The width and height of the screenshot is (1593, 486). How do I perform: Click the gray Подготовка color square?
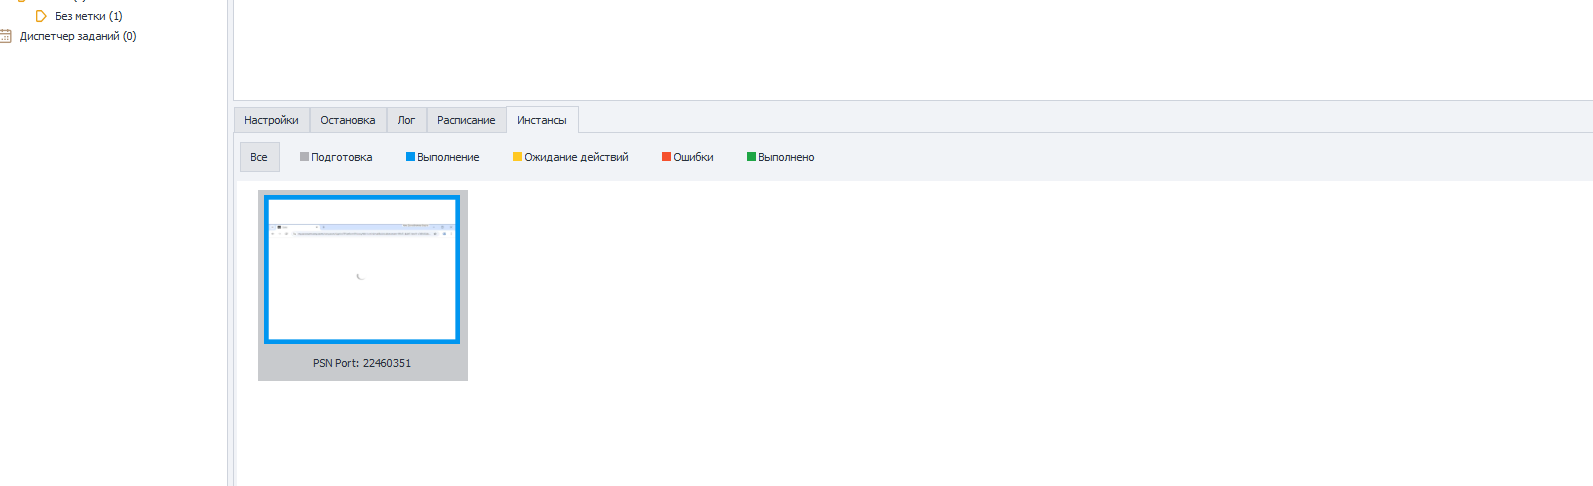[x=304, y=157]
